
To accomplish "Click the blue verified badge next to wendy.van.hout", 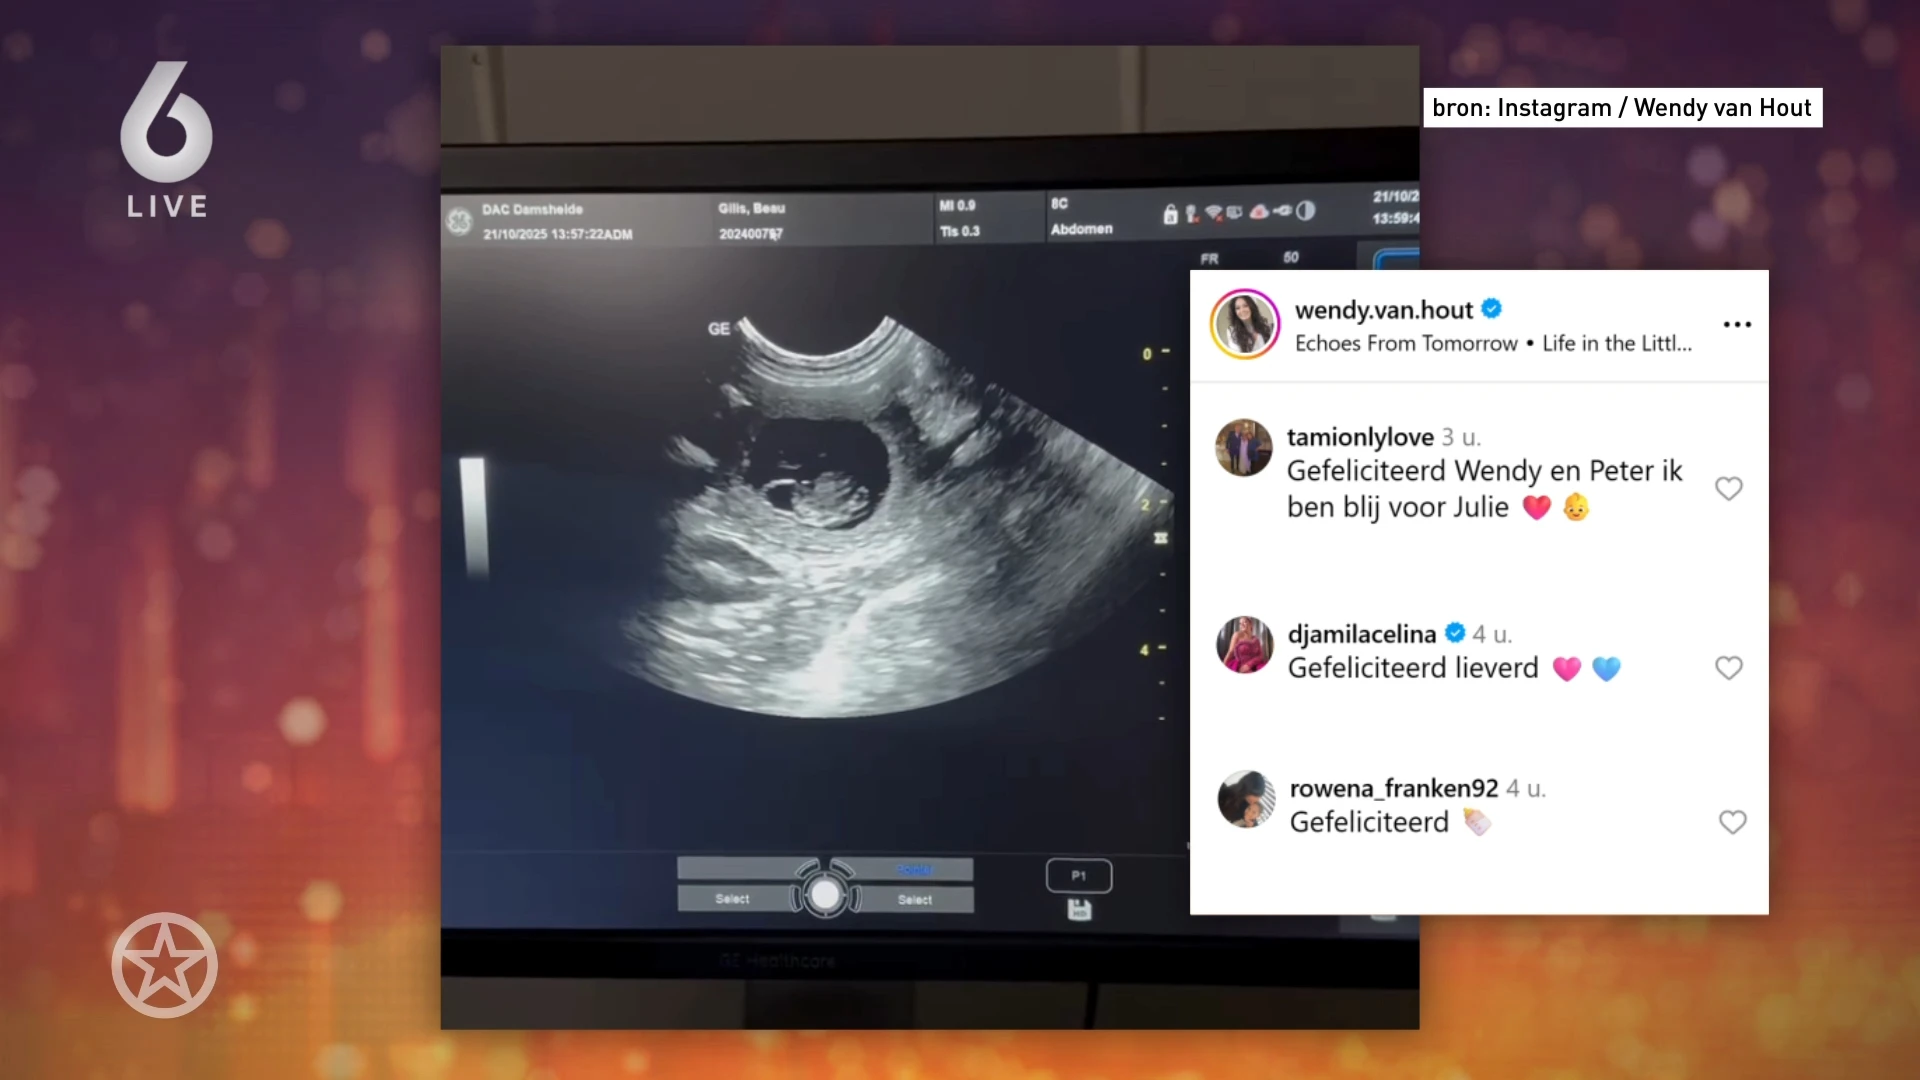I will click(1492, 309).
